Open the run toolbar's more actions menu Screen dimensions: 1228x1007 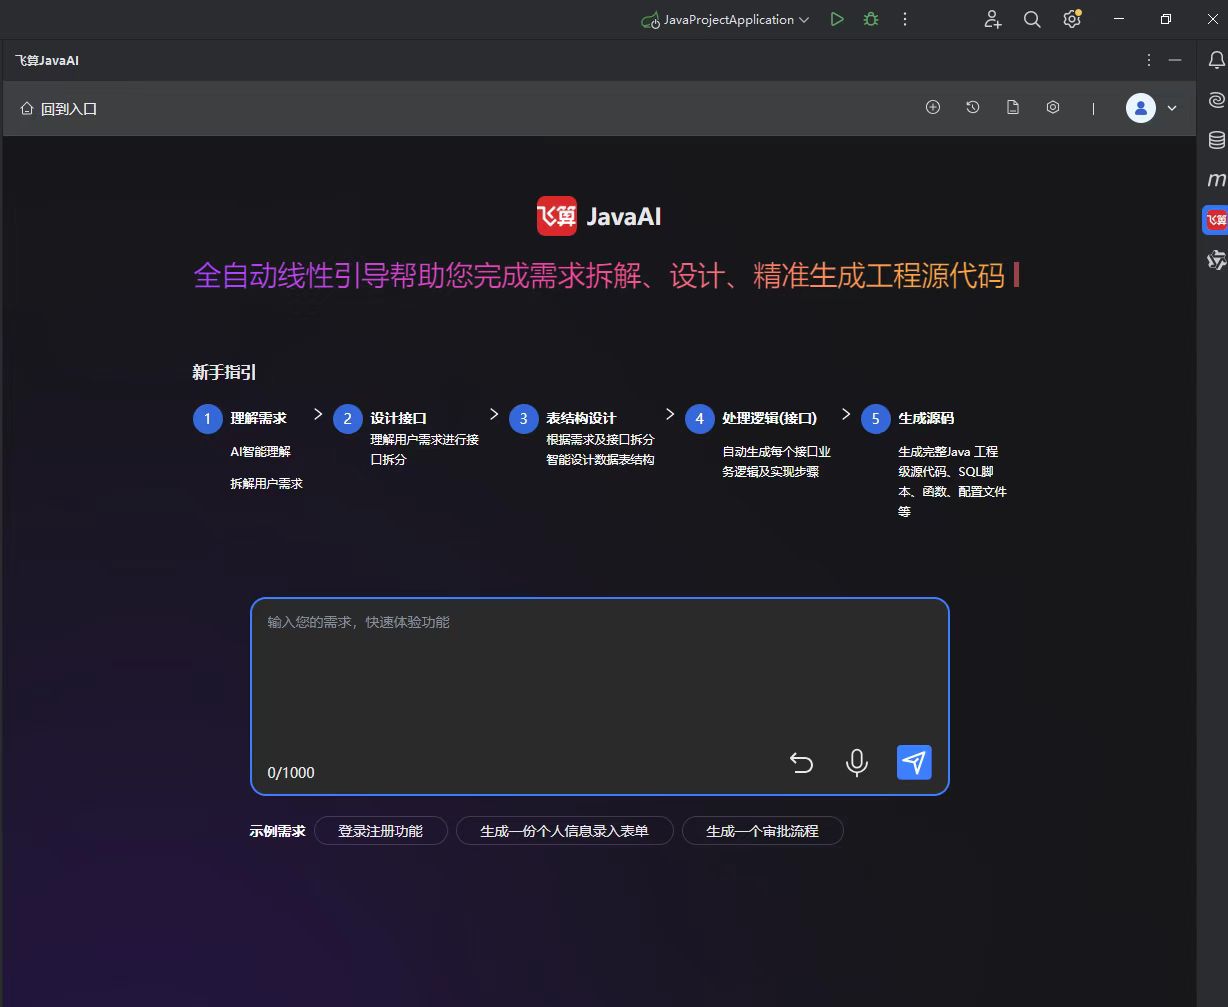click(x=905, y=19)
